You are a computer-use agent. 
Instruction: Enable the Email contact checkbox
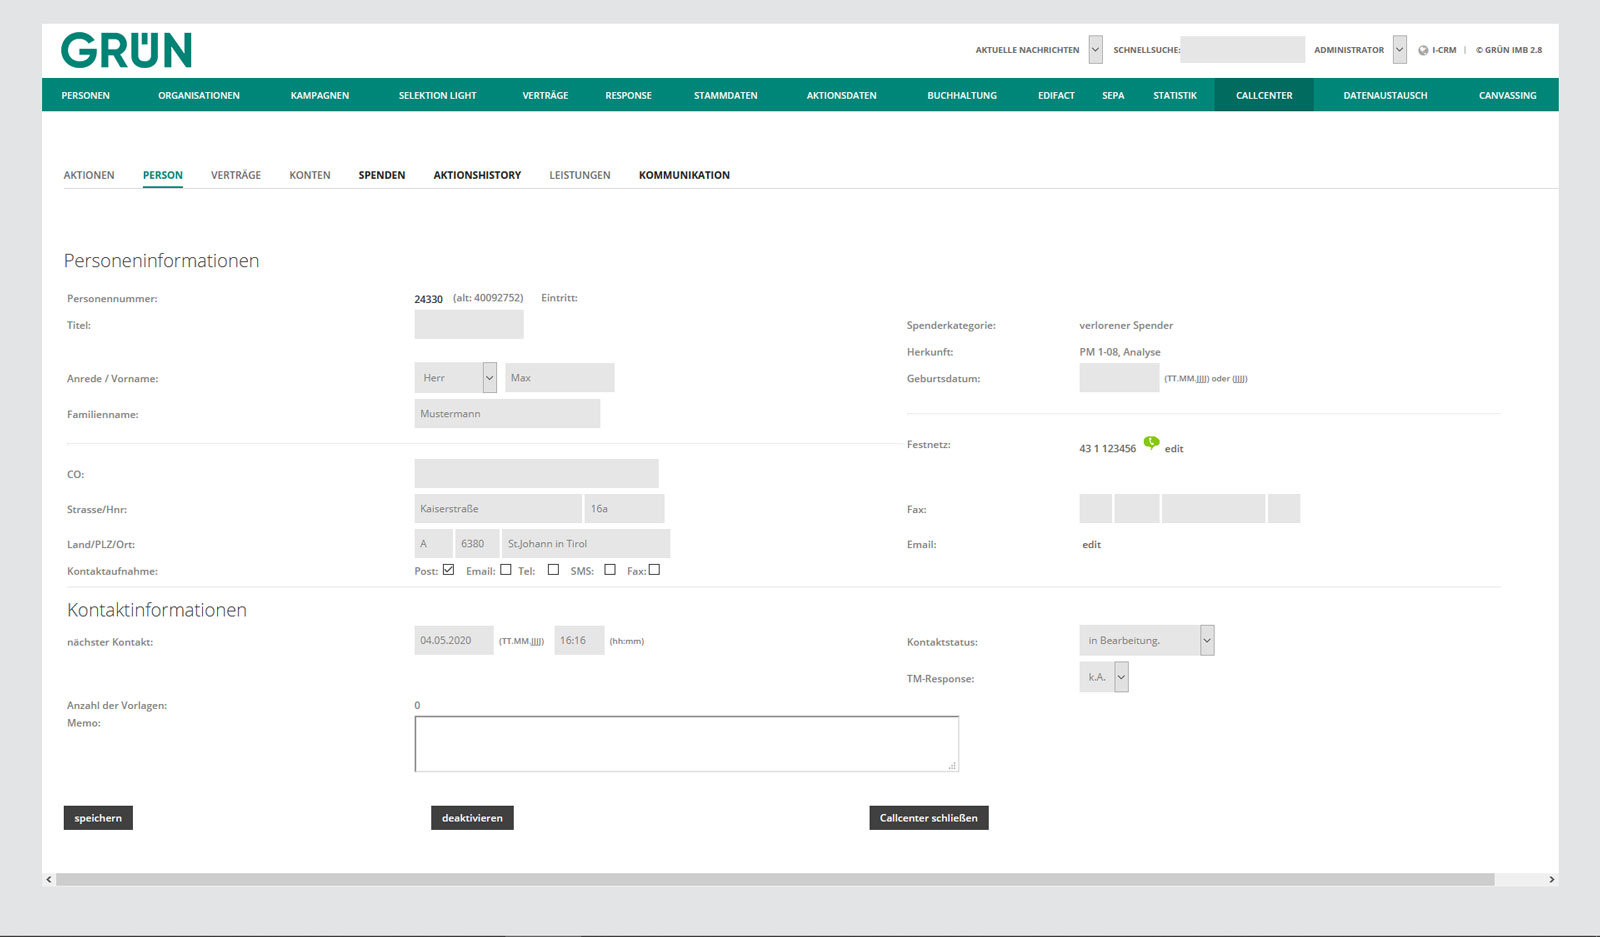[x=506, y=570]
